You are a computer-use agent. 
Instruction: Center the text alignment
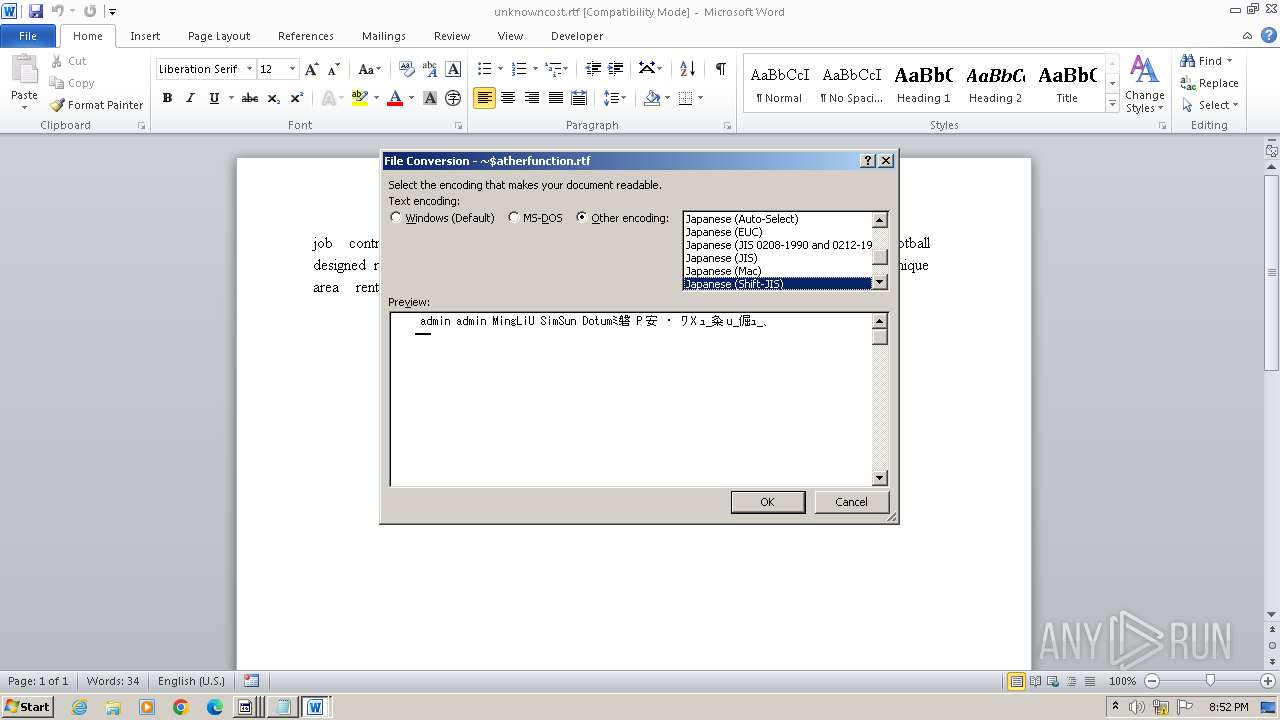click(x=508, y=98)
